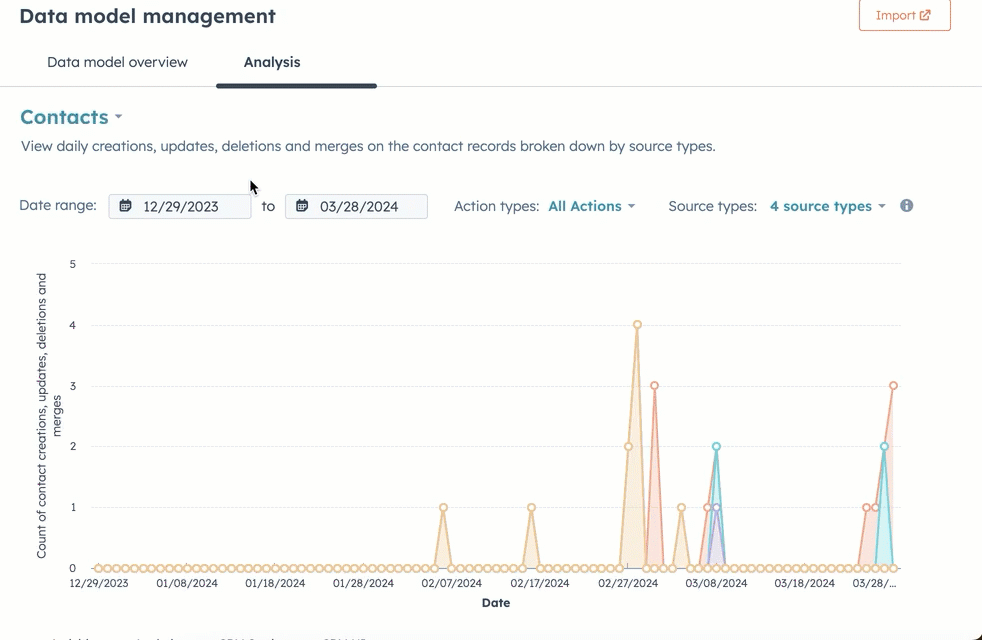Click calendar icon in end date field
982x640 pixels.
pos(302,206)
